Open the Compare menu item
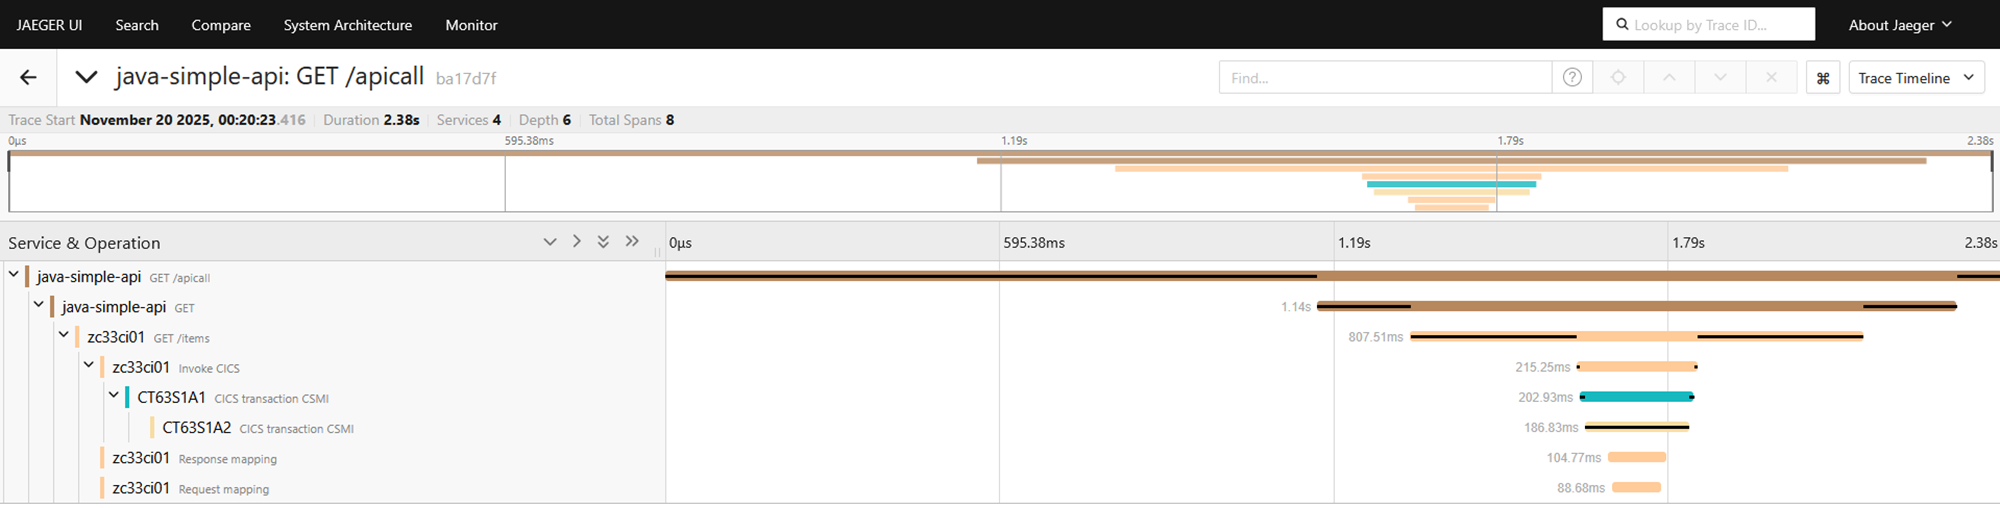 point(221,25)
